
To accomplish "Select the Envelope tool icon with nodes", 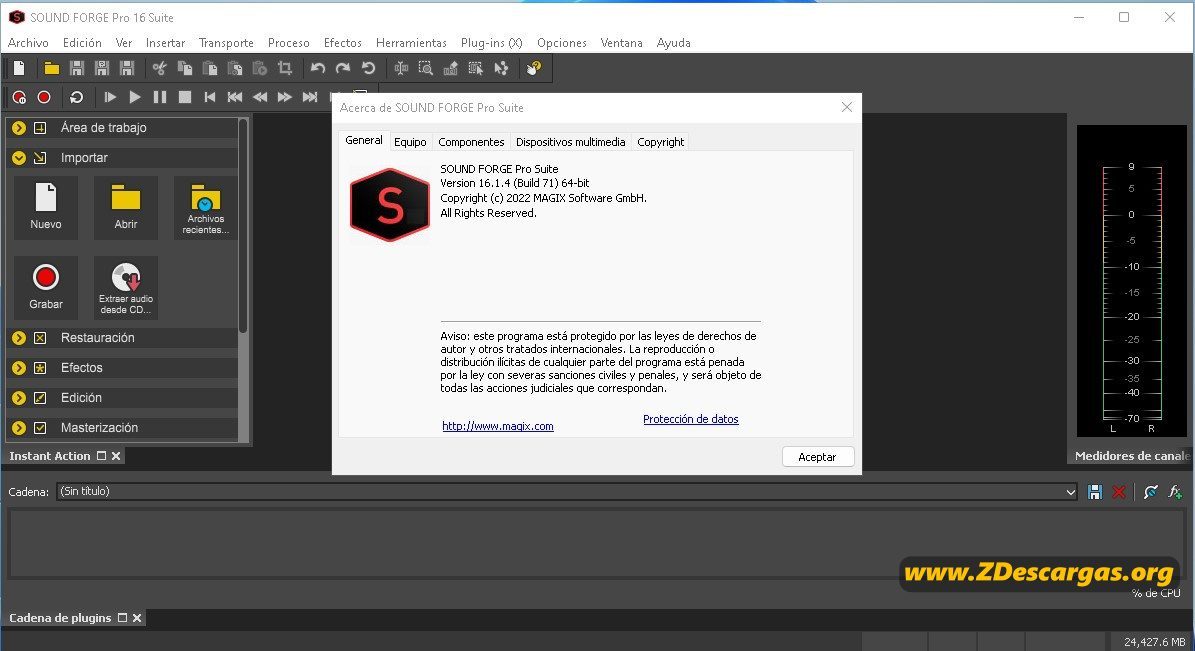I will coord(501,69).
